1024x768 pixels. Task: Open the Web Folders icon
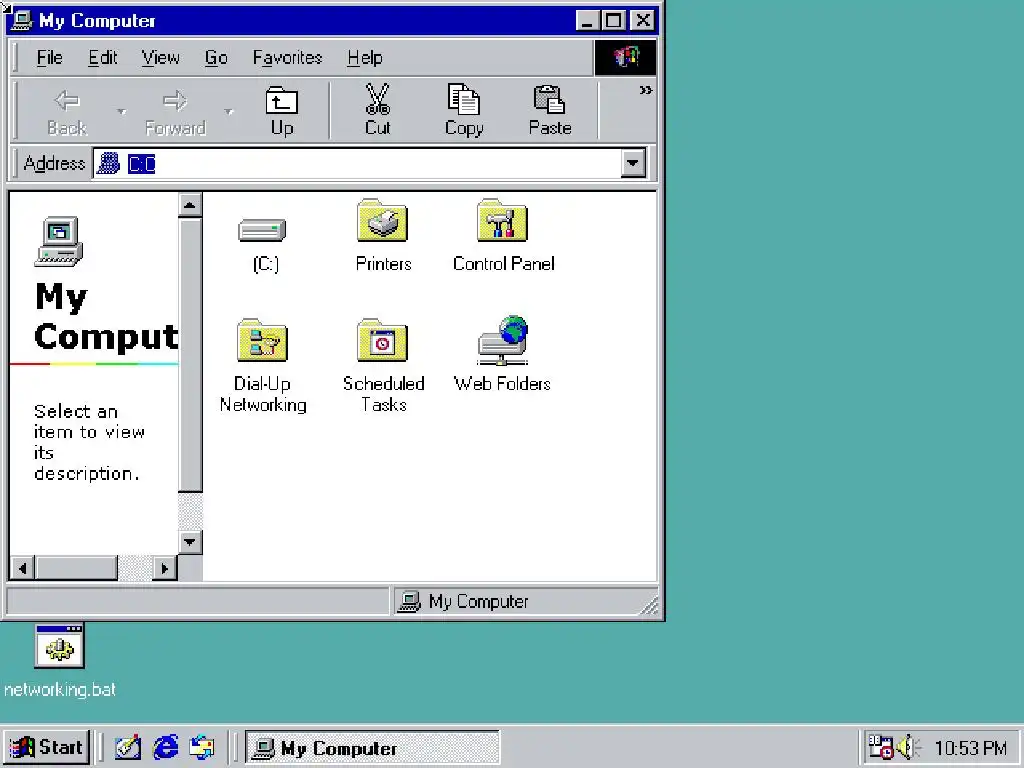(x=502, y=340)
